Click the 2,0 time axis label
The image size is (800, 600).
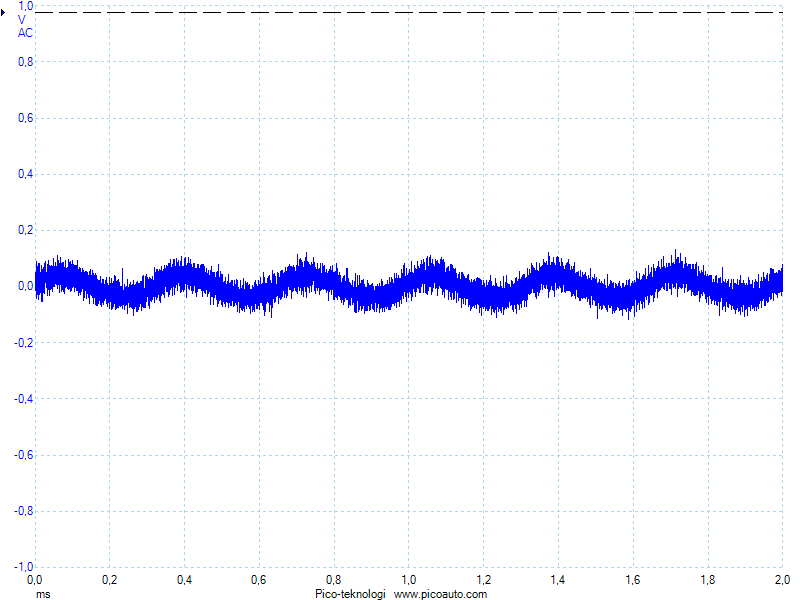click(x=782, y=580)
